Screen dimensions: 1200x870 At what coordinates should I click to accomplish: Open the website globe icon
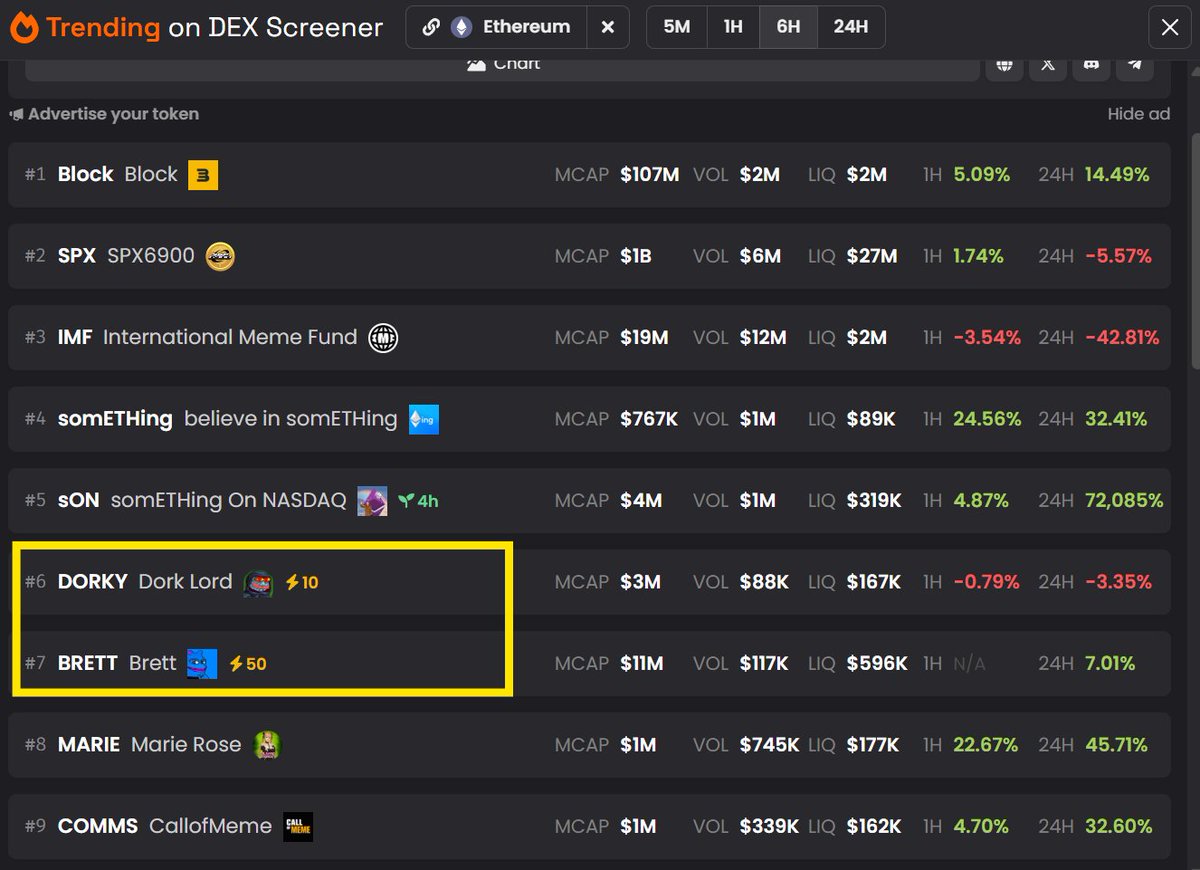[x=1004, y=66]
